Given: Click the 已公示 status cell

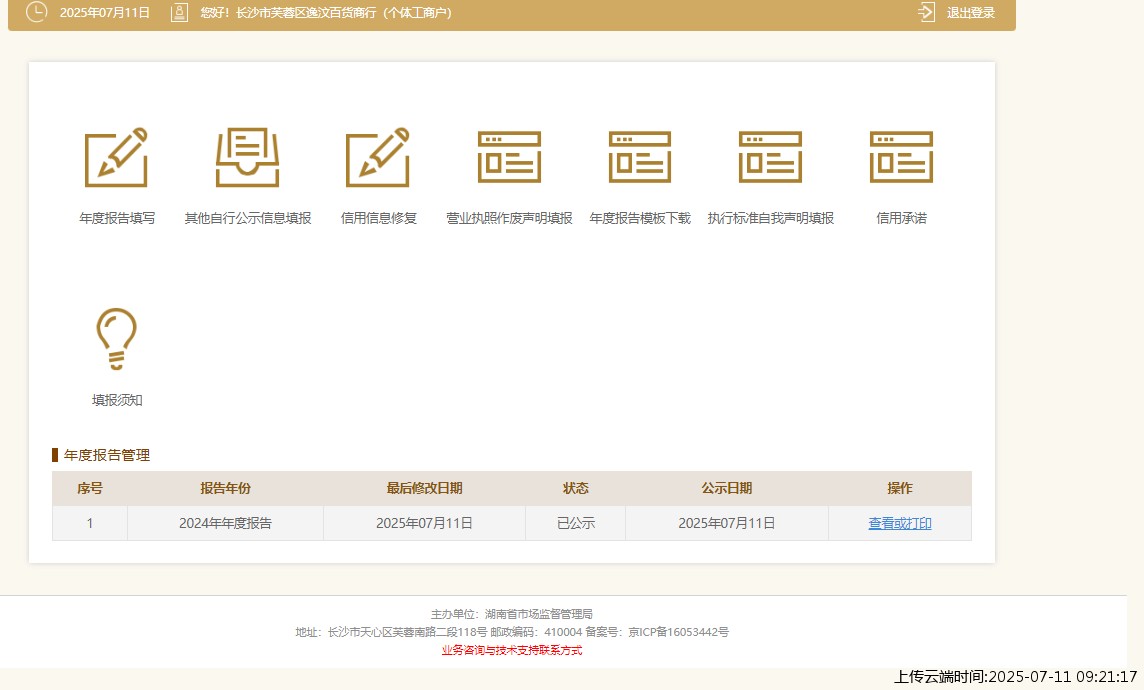Looking at the screenshot, I should [x=576, y=523].
